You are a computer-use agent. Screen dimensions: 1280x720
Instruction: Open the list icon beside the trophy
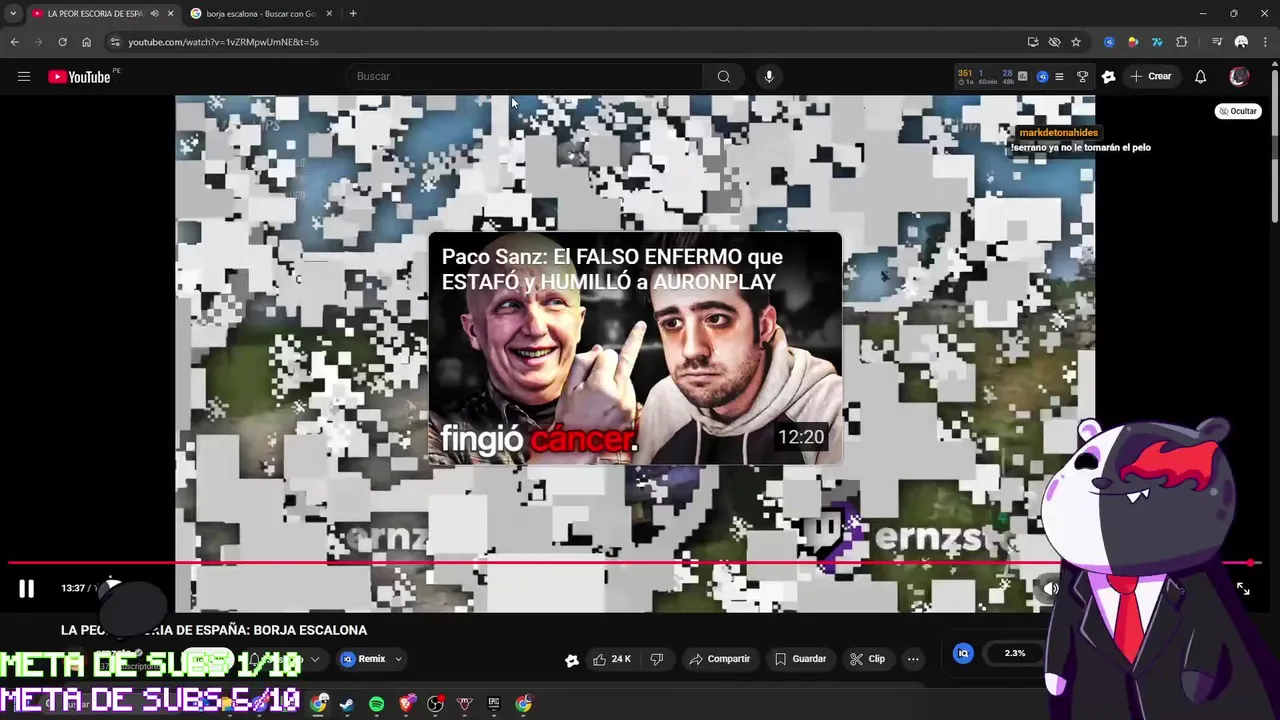click(x=1059, y=76)
